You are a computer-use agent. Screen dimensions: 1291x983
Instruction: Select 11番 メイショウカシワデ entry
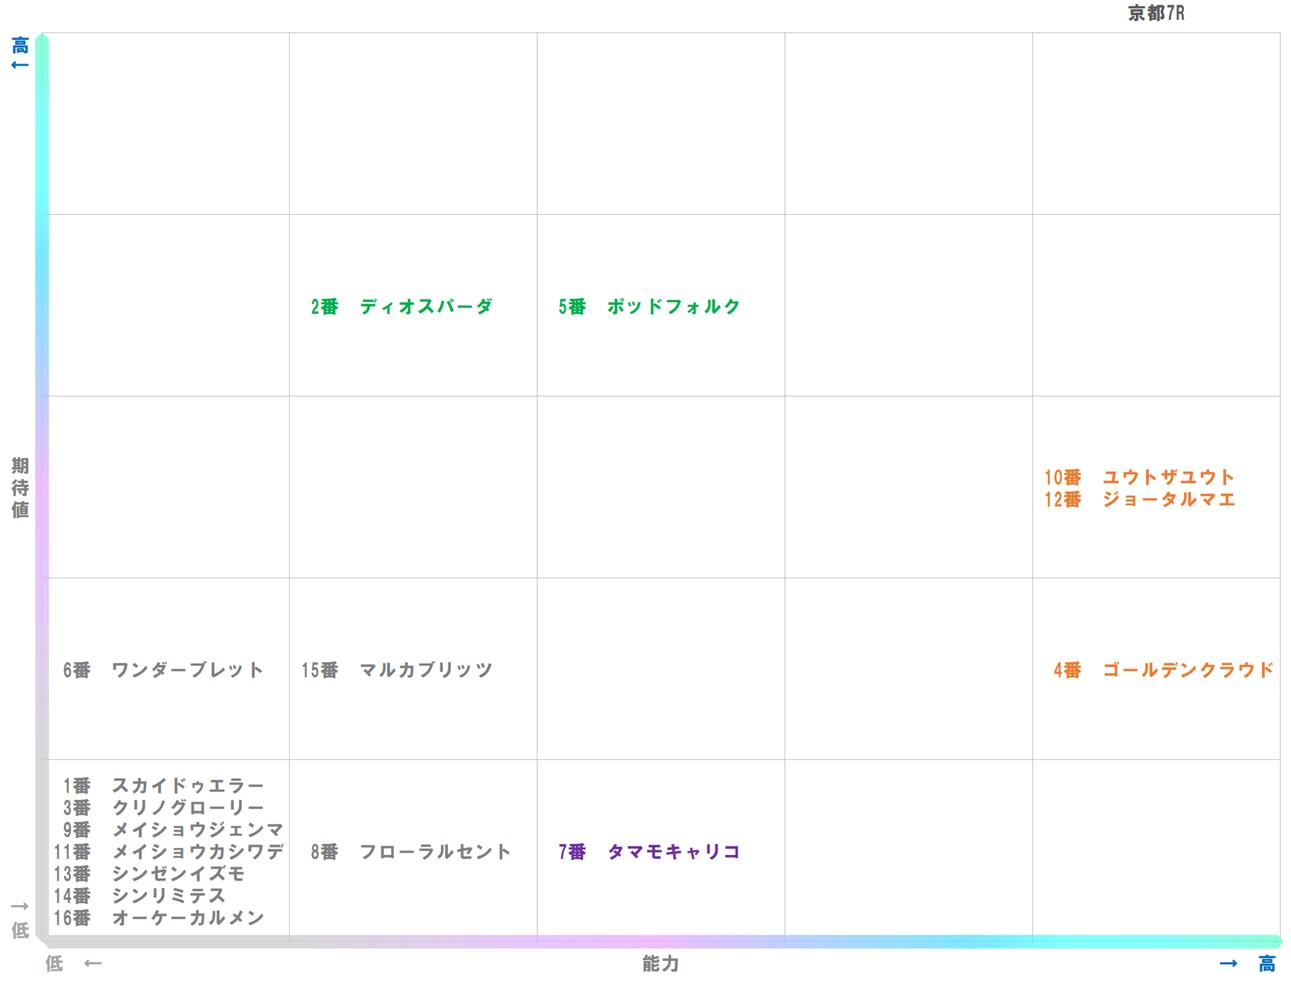(x=176, y=851)
